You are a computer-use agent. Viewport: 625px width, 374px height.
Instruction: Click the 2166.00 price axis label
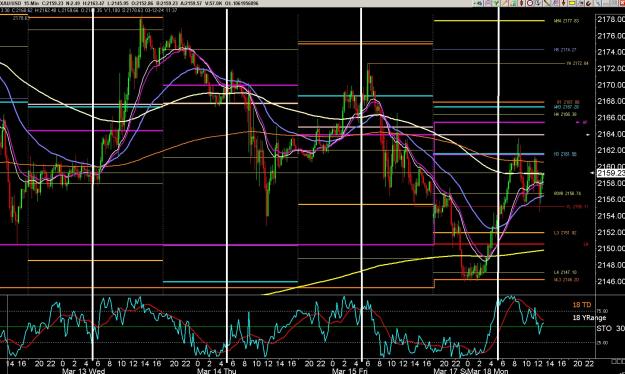coord(610,117)
